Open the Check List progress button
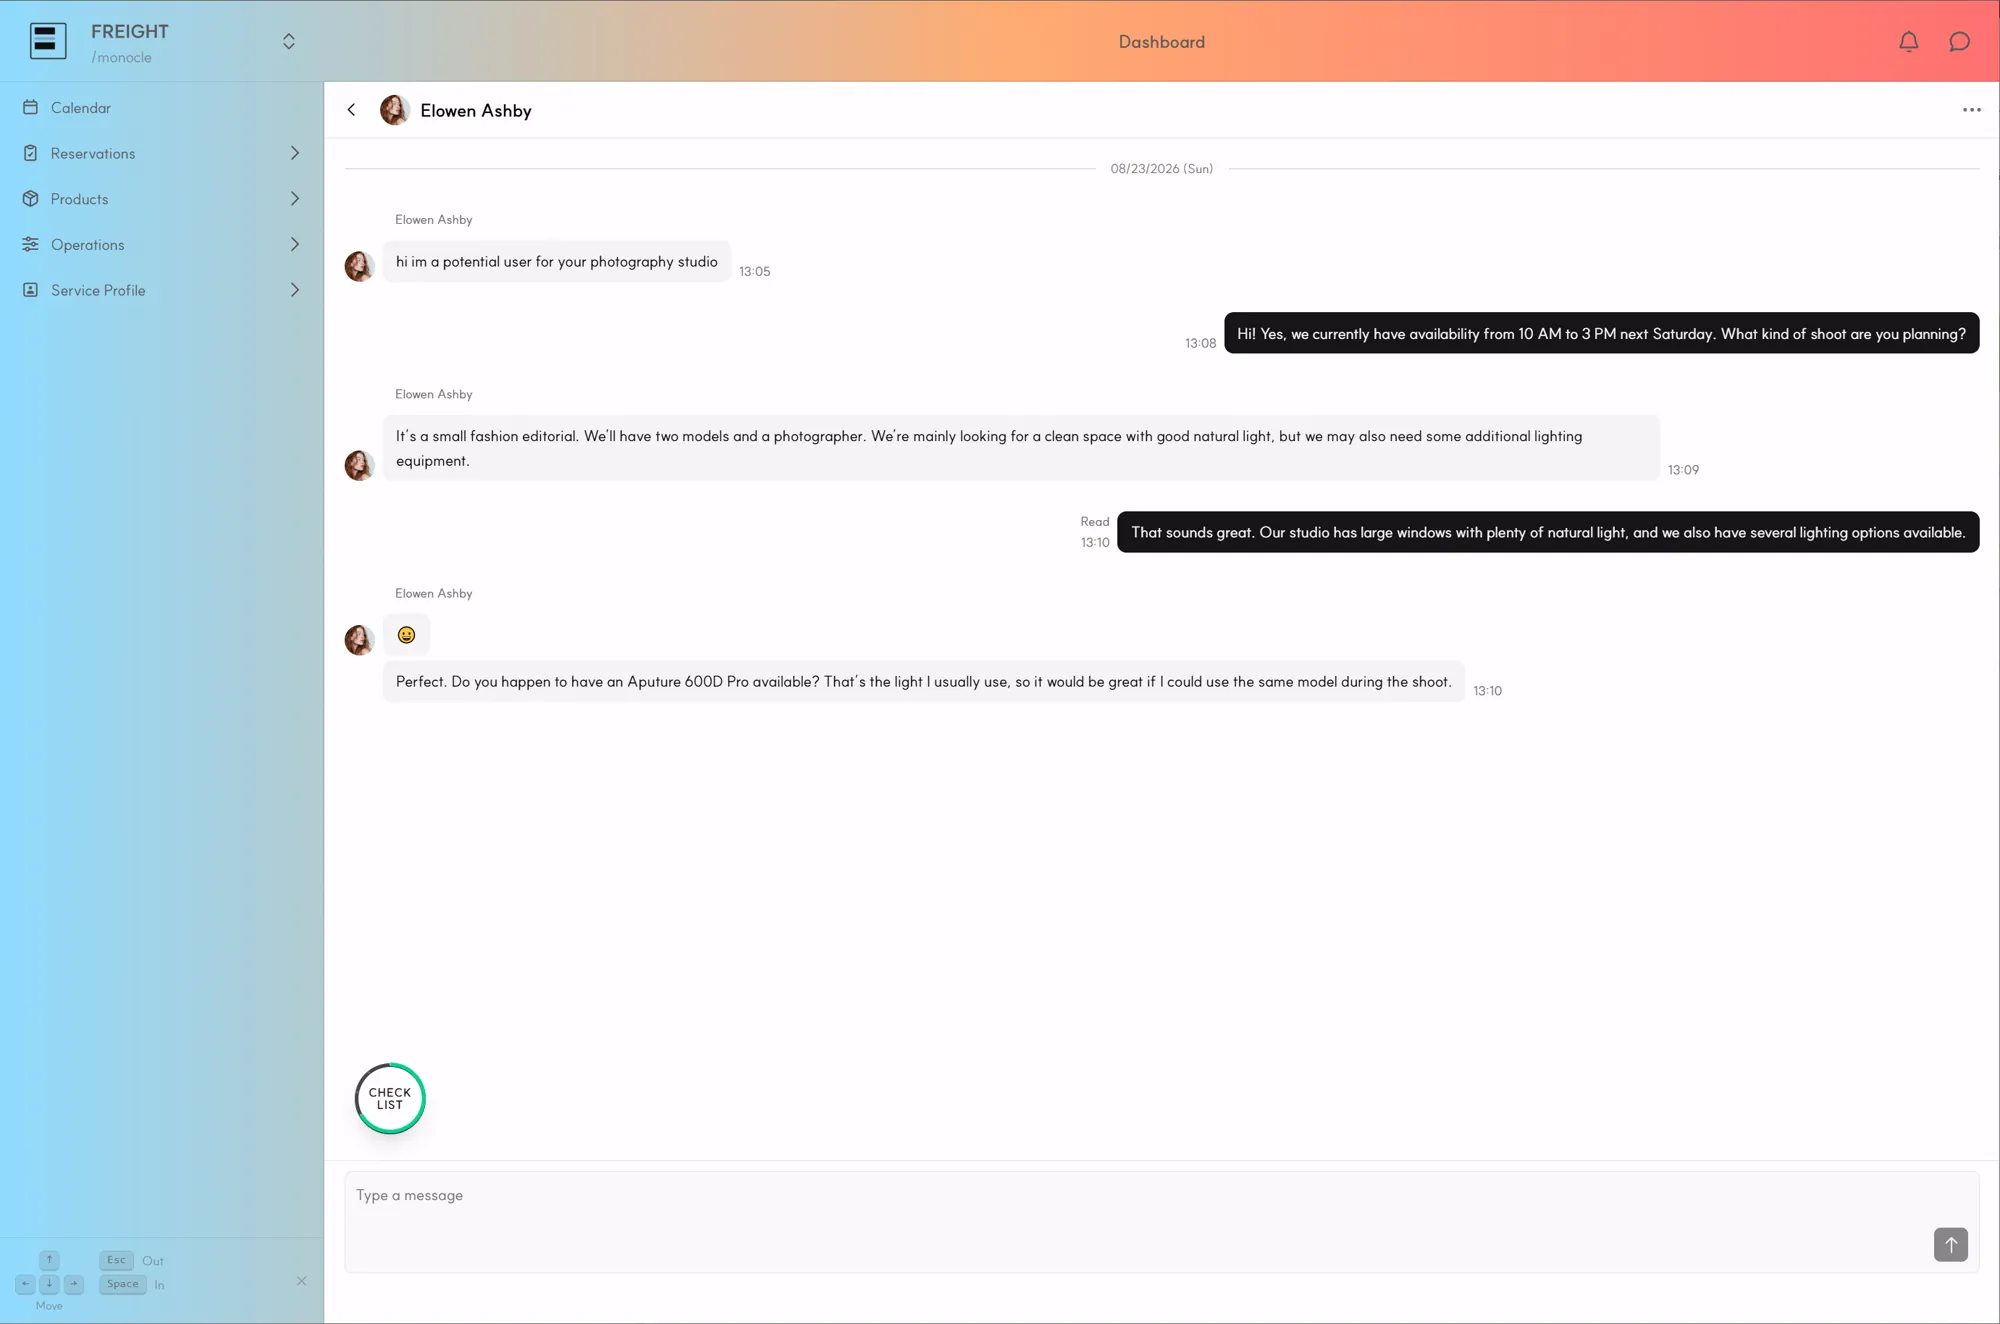Screen dimensions: 2000x1324 coord(390,1098)
